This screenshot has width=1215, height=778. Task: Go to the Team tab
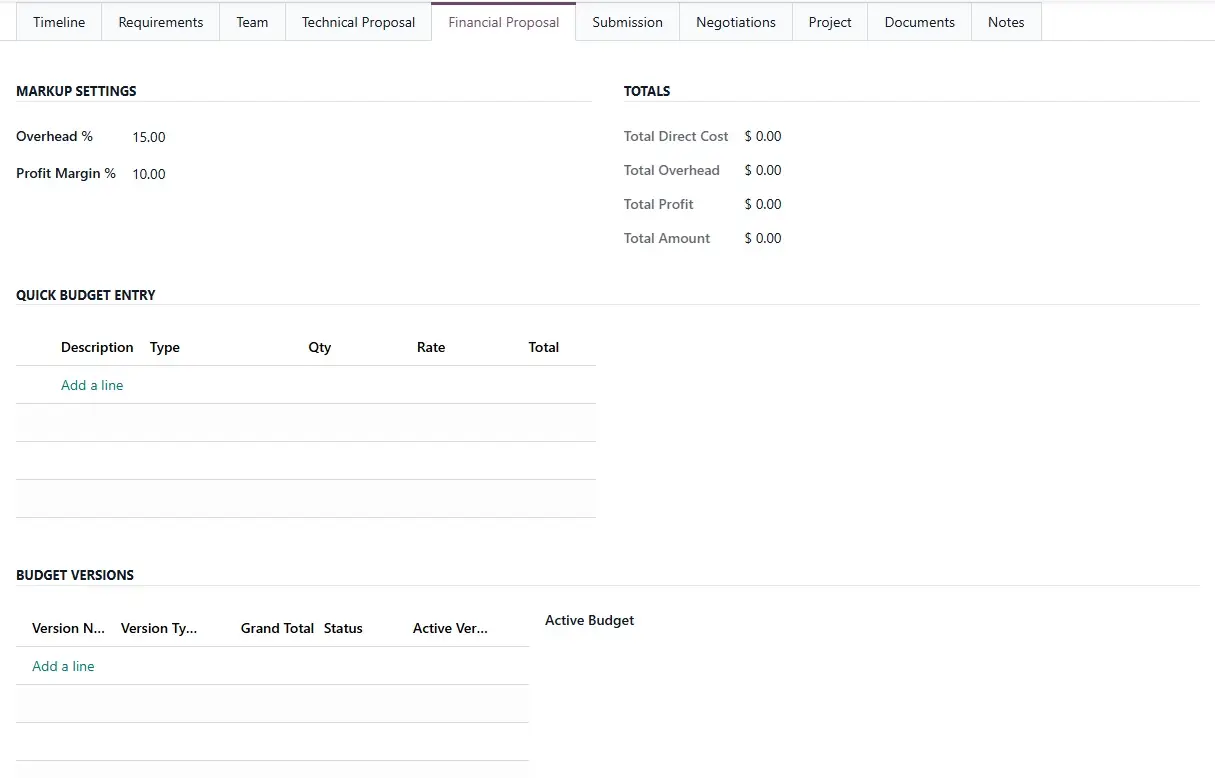pos(252,22)
